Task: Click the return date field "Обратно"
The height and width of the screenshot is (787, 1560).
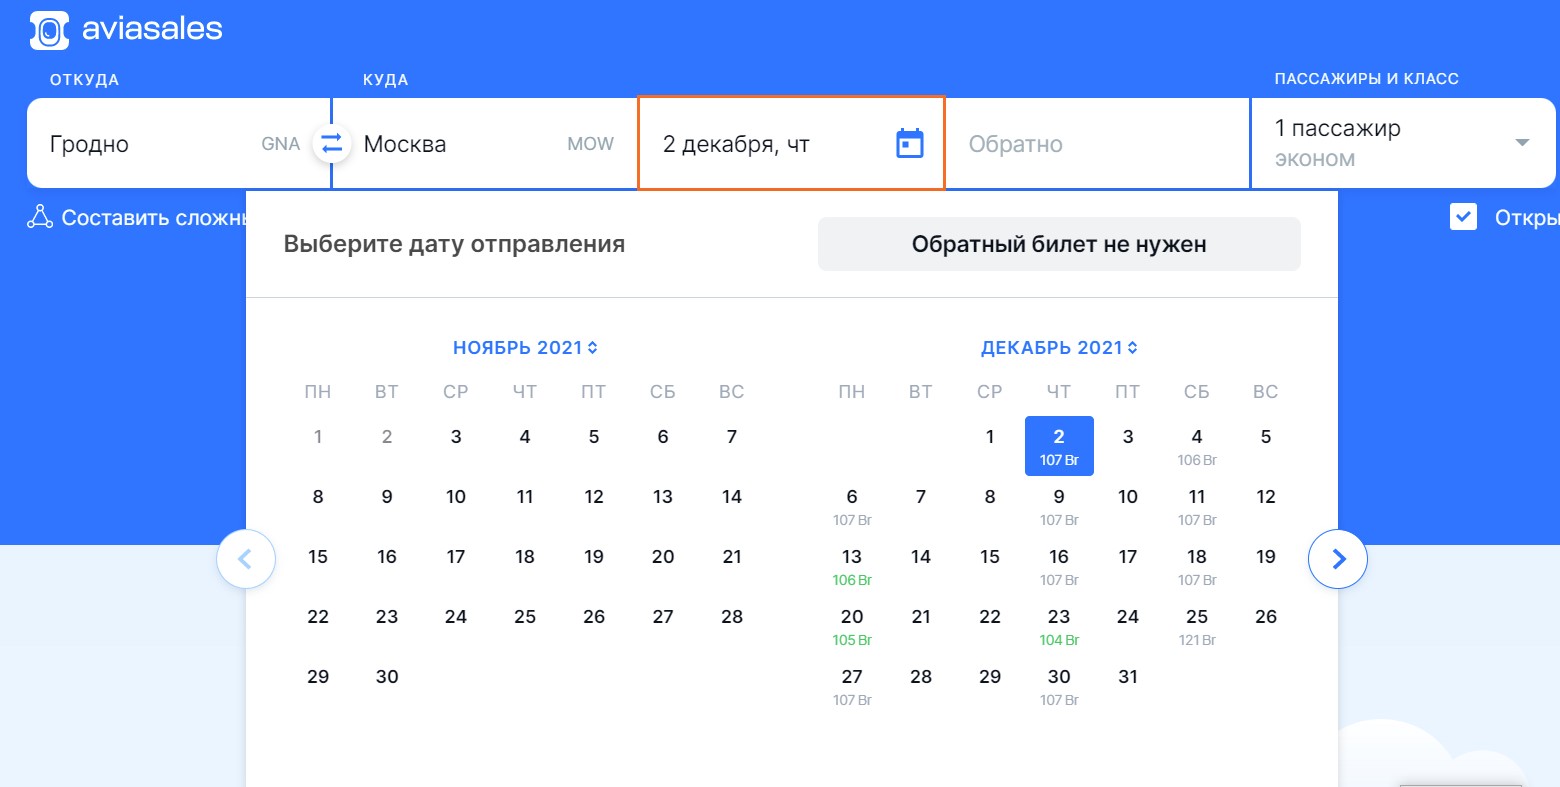Action: click(x=1097, y=143)
